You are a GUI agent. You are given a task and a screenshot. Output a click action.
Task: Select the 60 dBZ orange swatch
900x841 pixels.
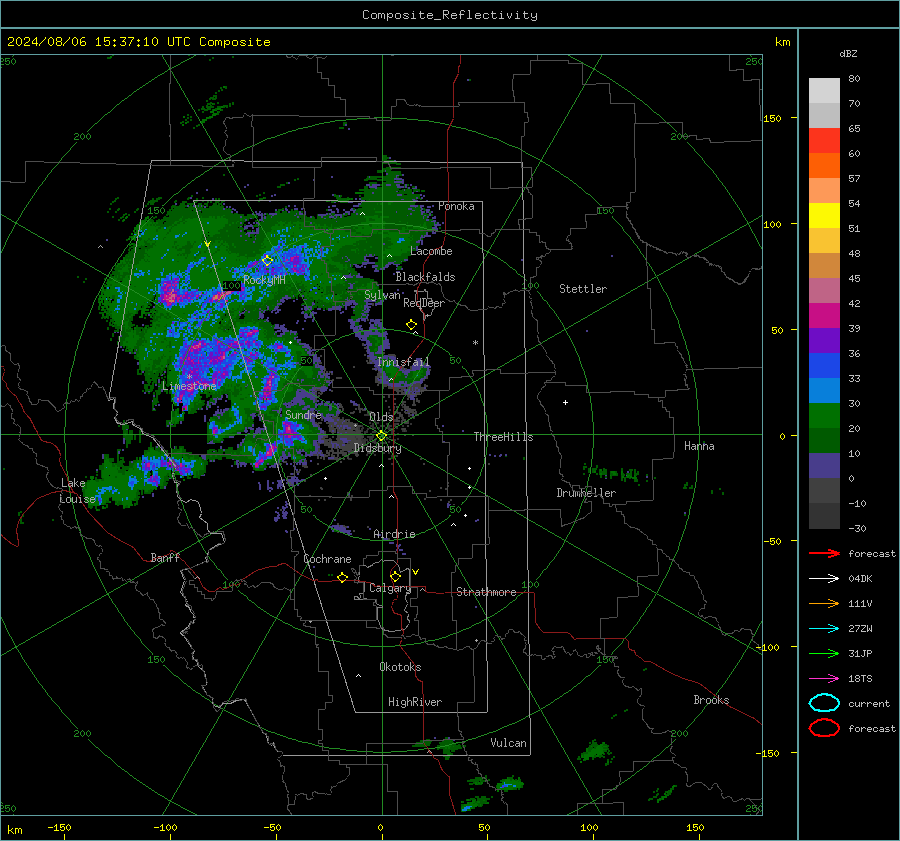pyautogui.click(x=824, y=165)
